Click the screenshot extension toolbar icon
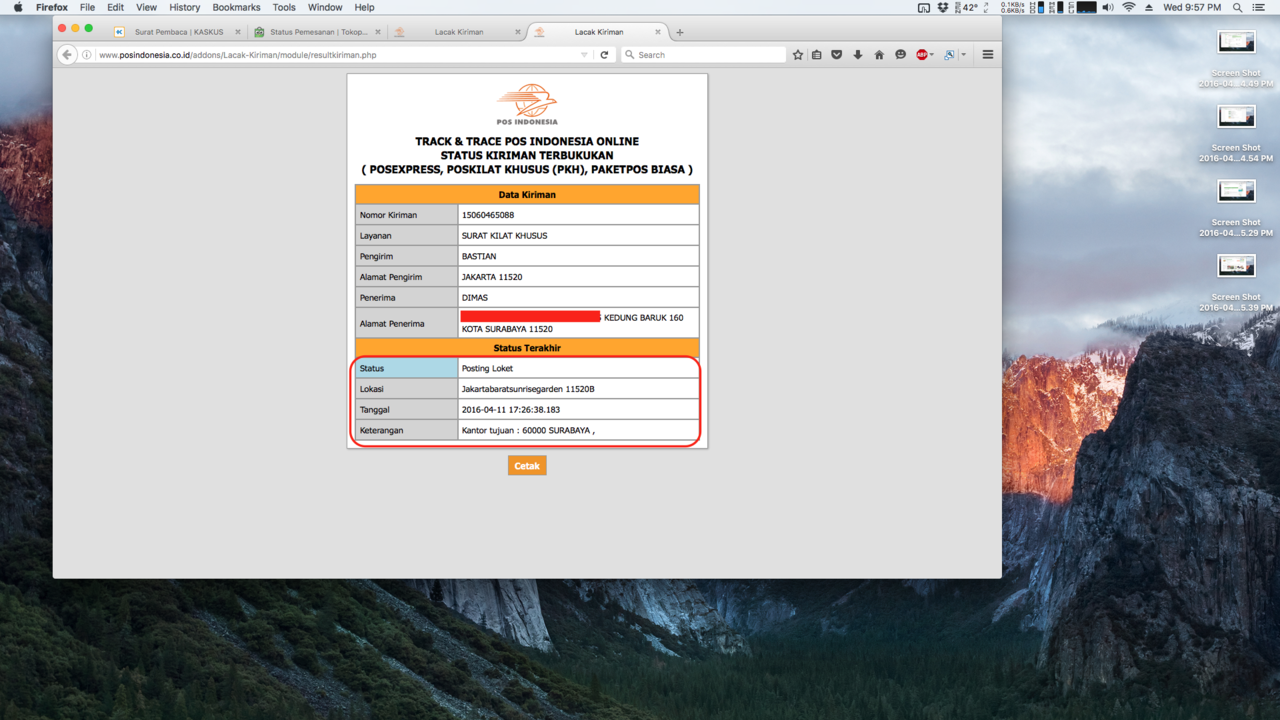Viewport: 1280px width, 720px height. [949, 55]
